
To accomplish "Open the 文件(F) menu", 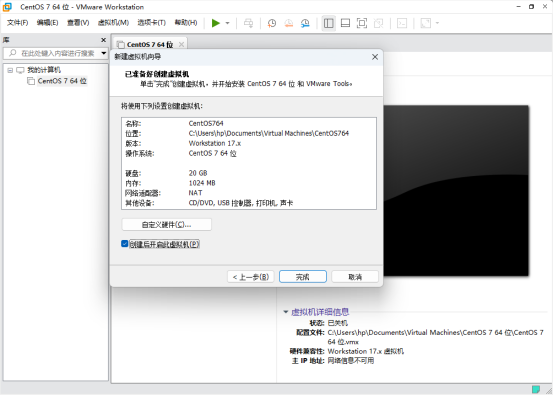I will (x=17, y=23).
